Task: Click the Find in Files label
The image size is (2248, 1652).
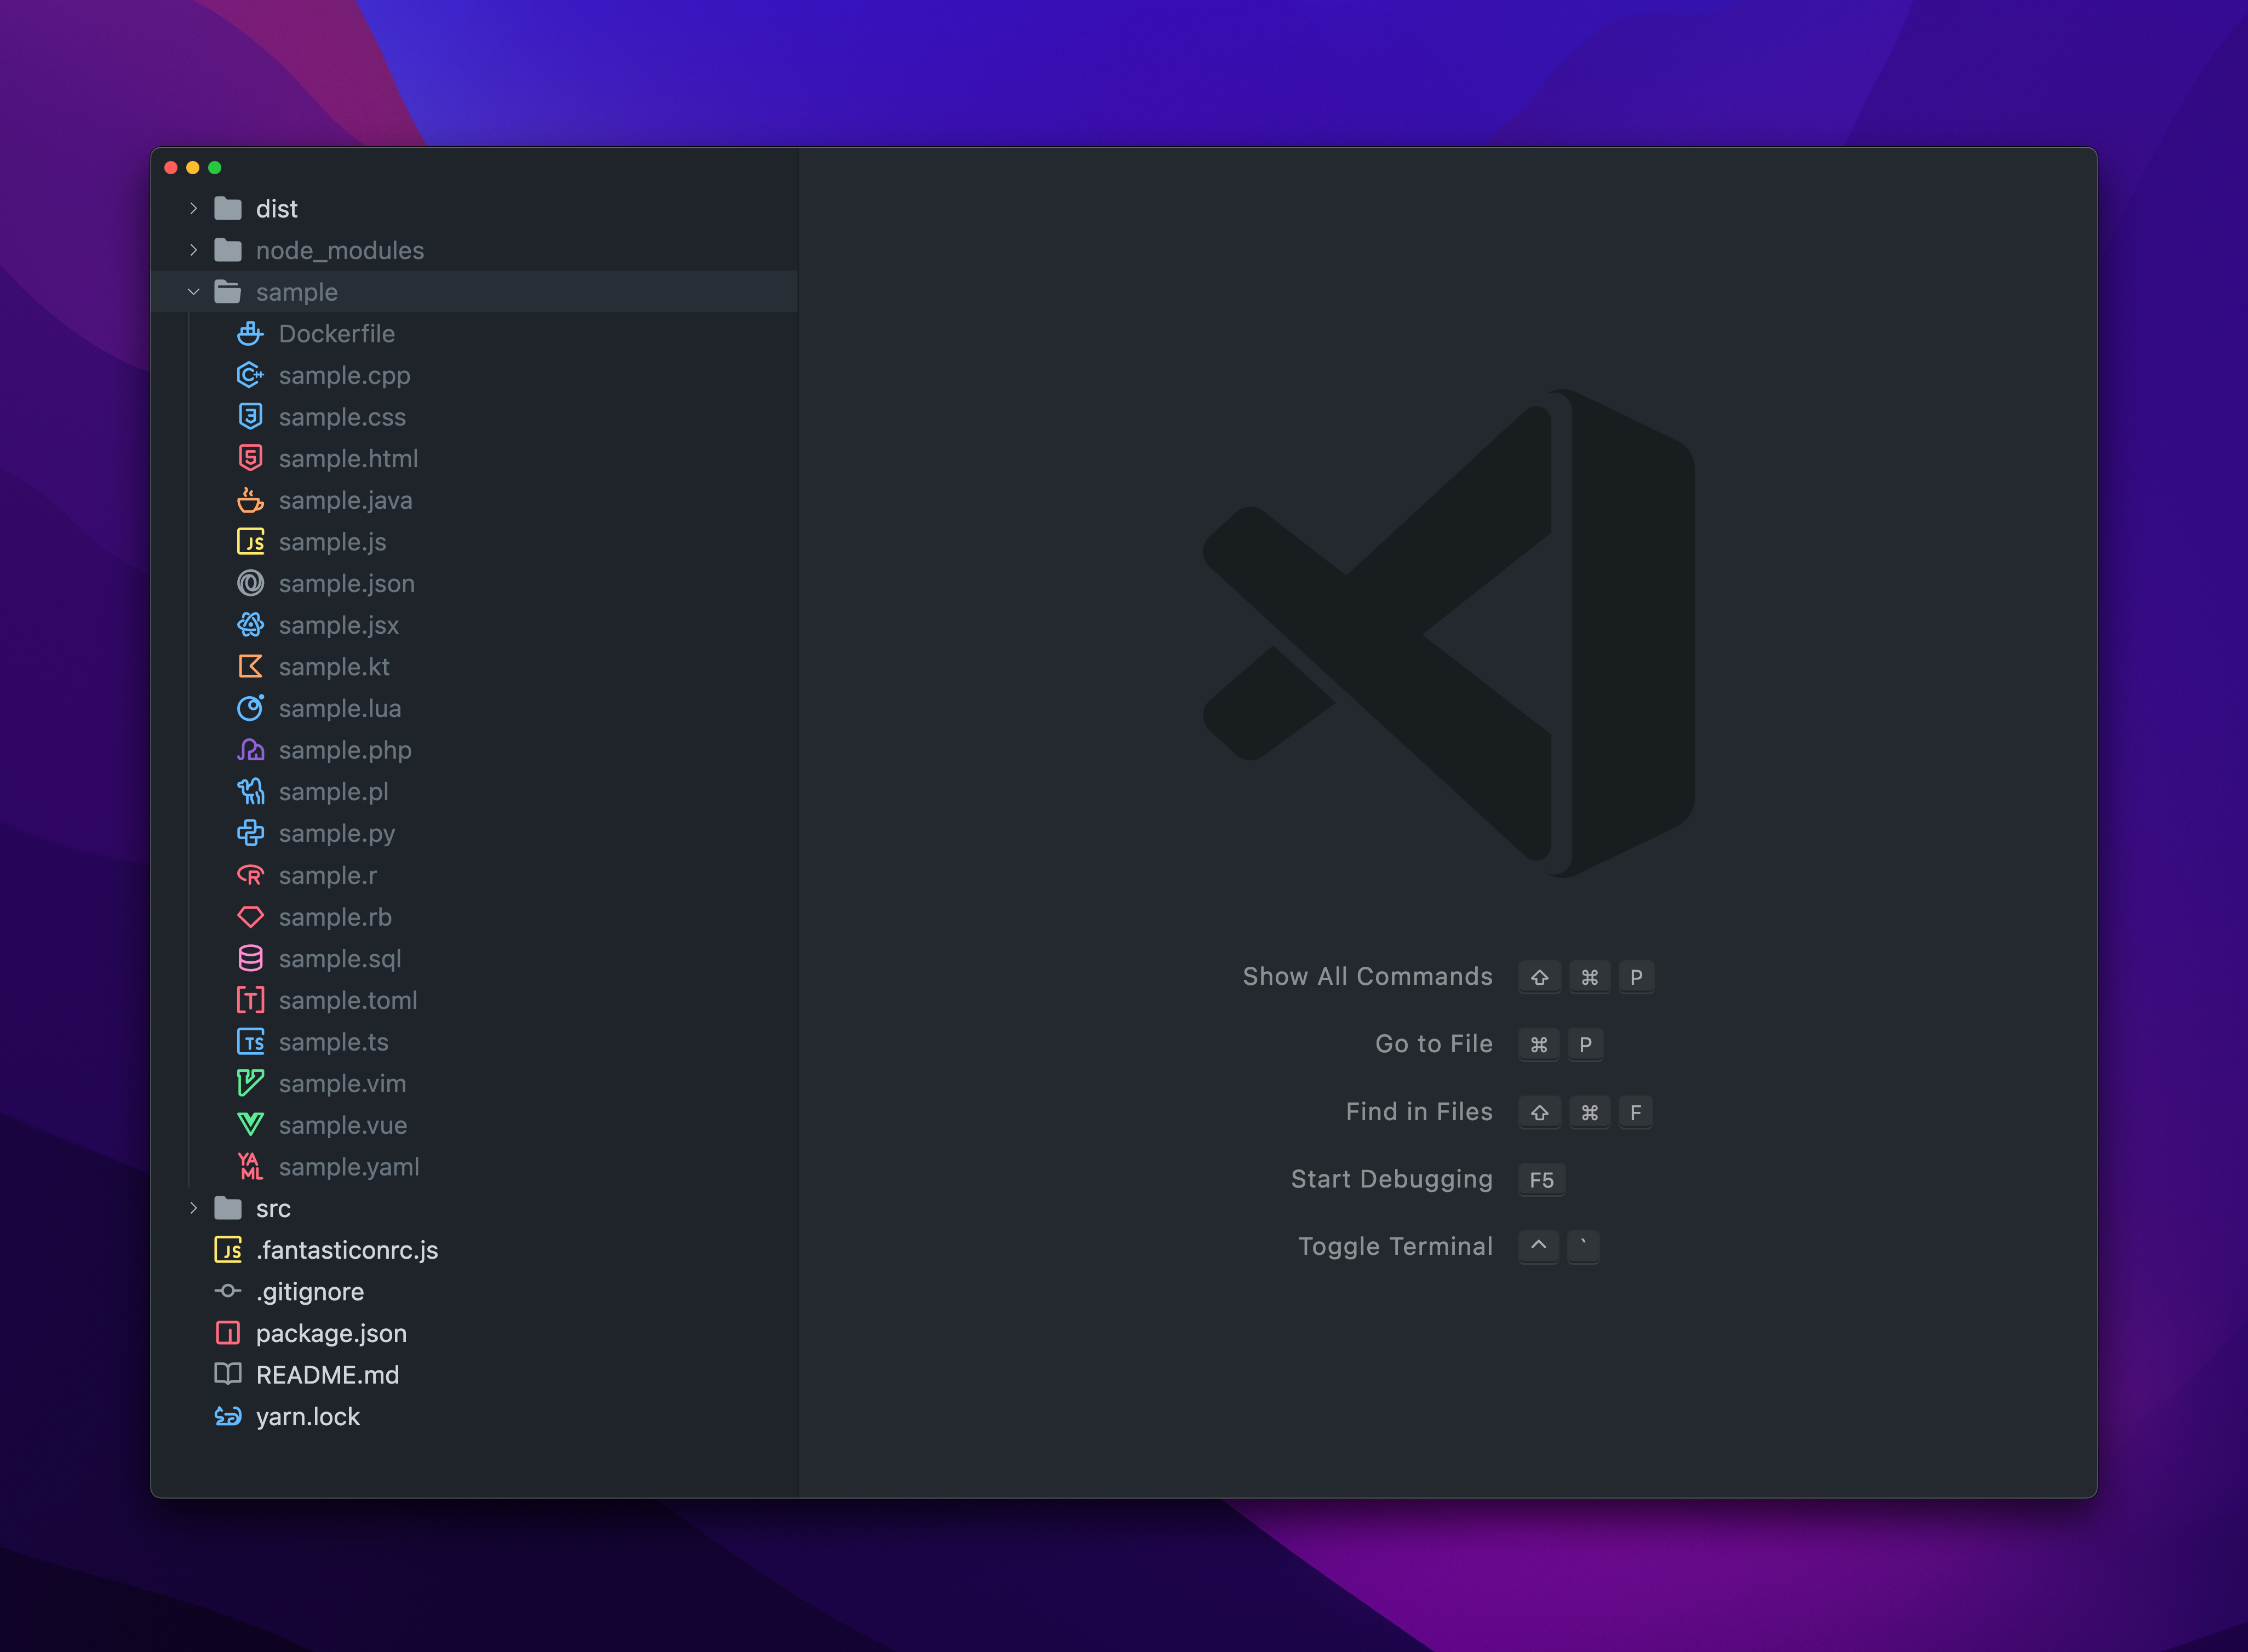Action: [x=1419, y=1111]
